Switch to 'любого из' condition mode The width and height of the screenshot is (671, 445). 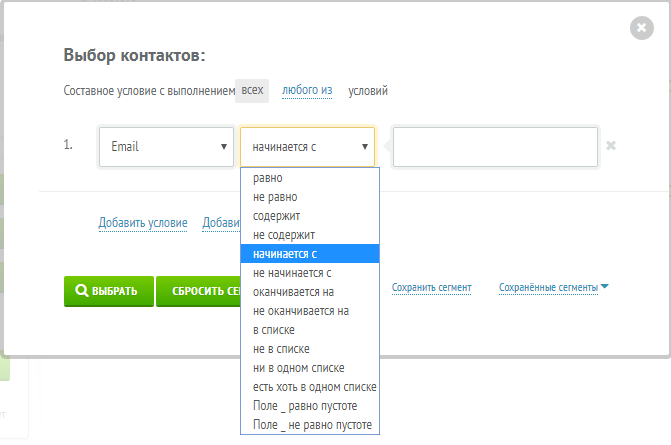coord(307,91)
